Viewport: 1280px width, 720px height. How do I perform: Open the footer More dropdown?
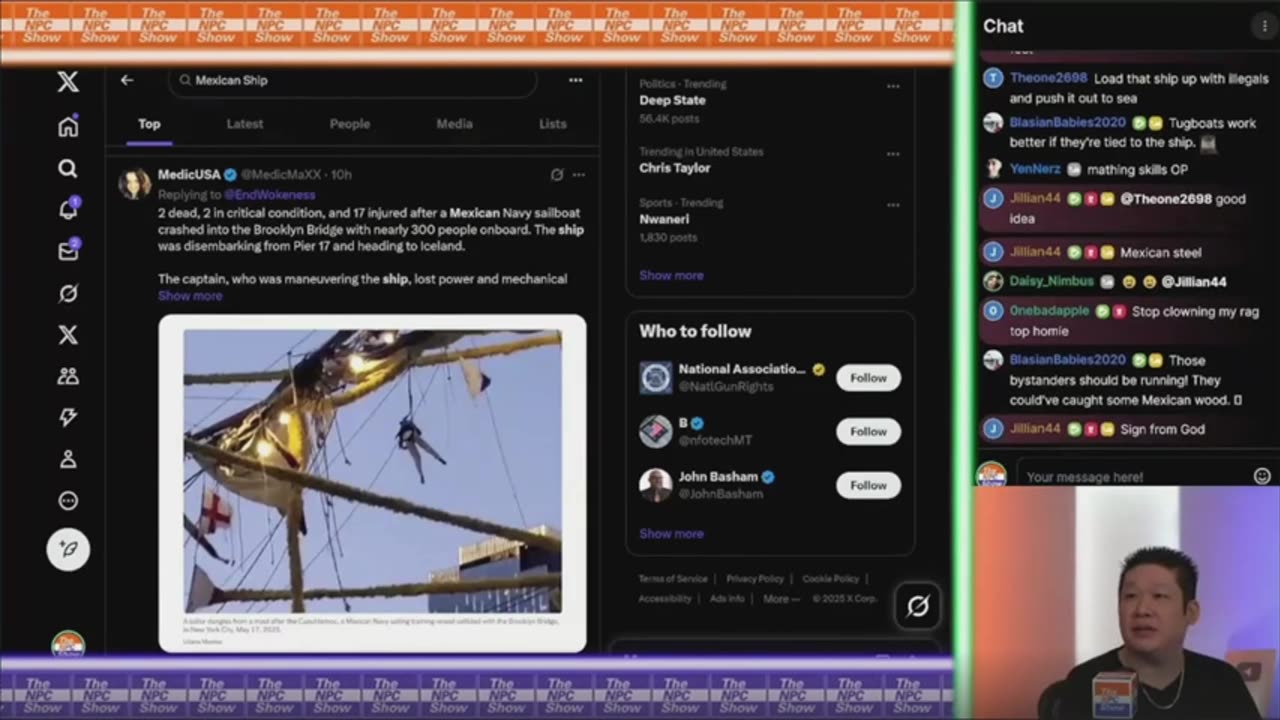781,599
